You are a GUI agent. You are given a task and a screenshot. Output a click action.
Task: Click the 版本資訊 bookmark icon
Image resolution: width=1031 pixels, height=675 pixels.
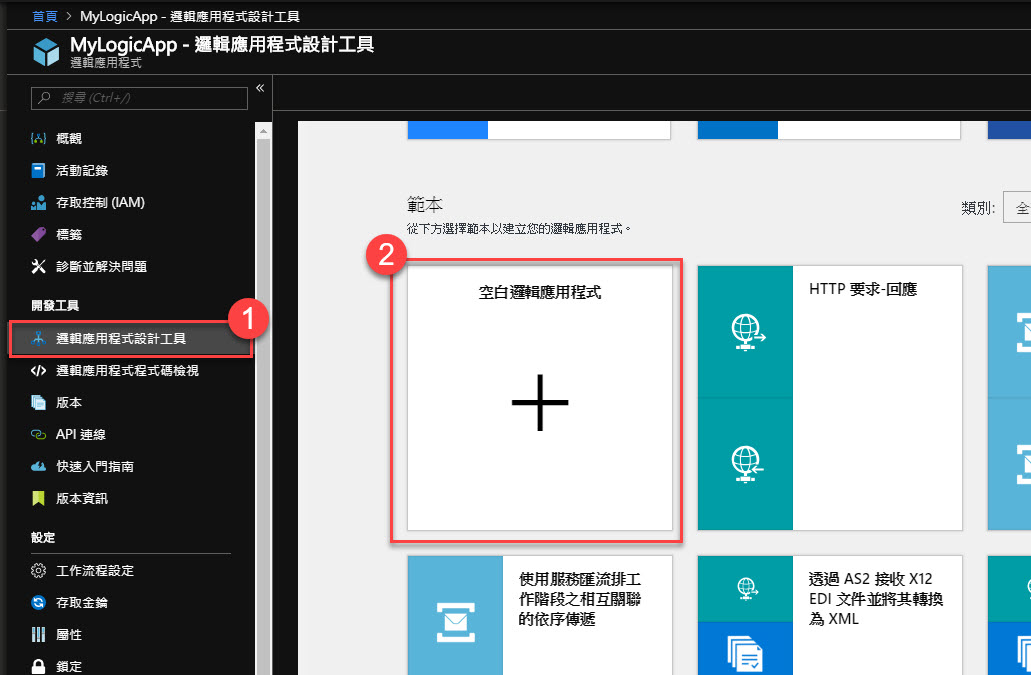pyautogui.click(x=38, y=499)
